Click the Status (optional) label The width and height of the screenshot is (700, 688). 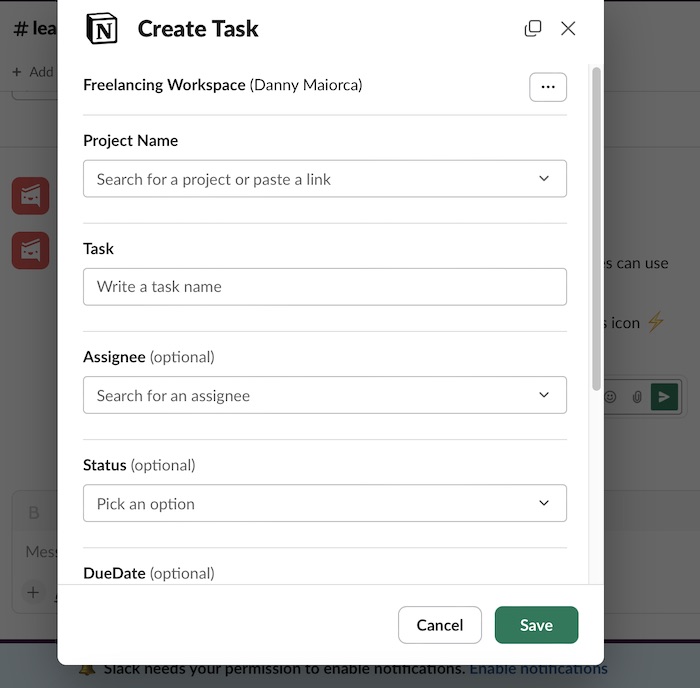139,465
